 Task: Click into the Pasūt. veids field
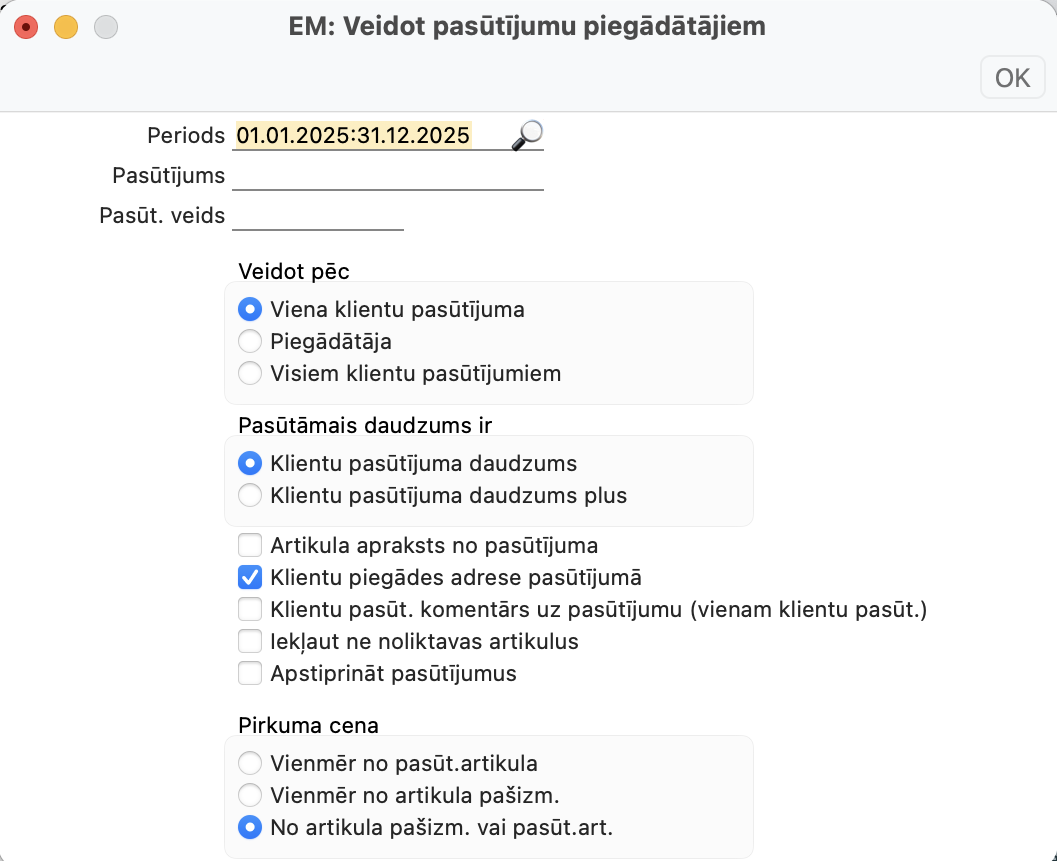(317, 216)
